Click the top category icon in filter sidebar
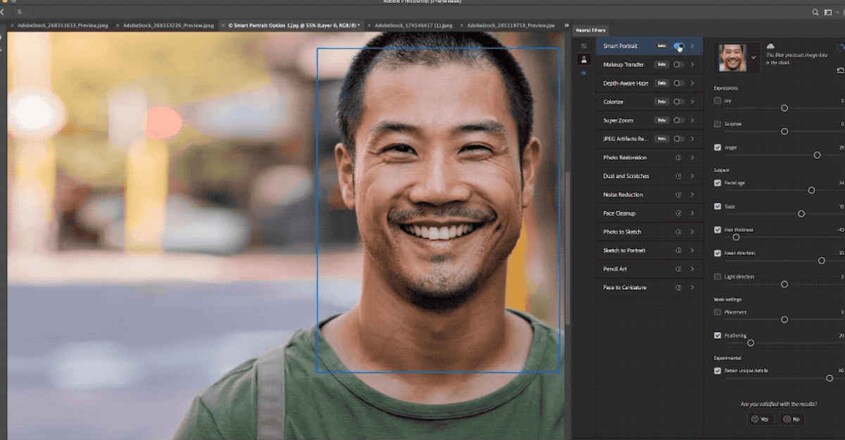This screenshot has width=845, height=440. [x=584, y=46]
